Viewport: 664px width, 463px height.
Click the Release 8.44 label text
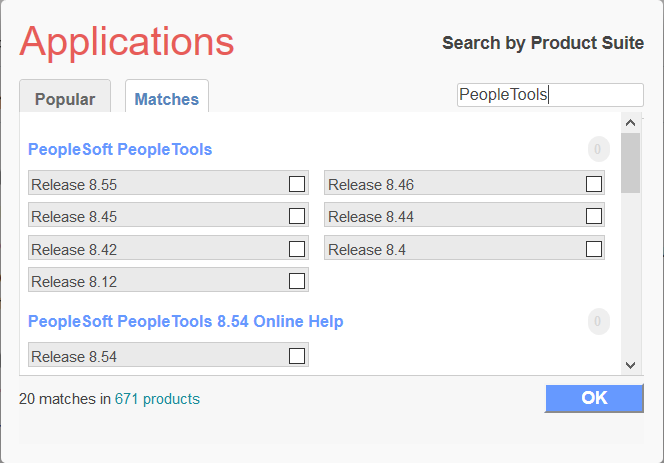(x=371, y=217)
